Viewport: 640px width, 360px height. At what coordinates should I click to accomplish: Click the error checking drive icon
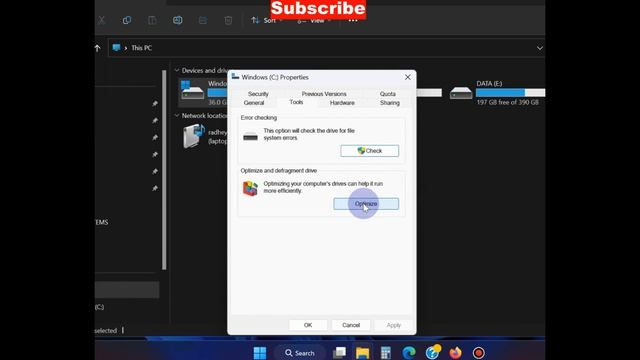(250, 137)
